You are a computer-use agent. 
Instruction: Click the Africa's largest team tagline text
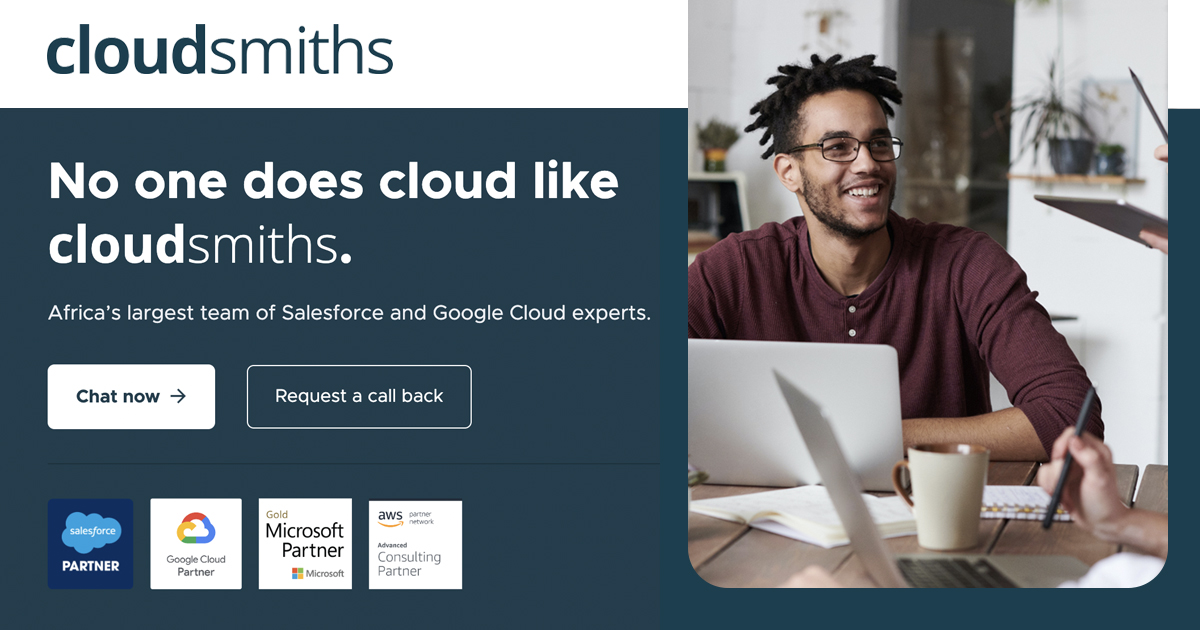coord(350,313)
